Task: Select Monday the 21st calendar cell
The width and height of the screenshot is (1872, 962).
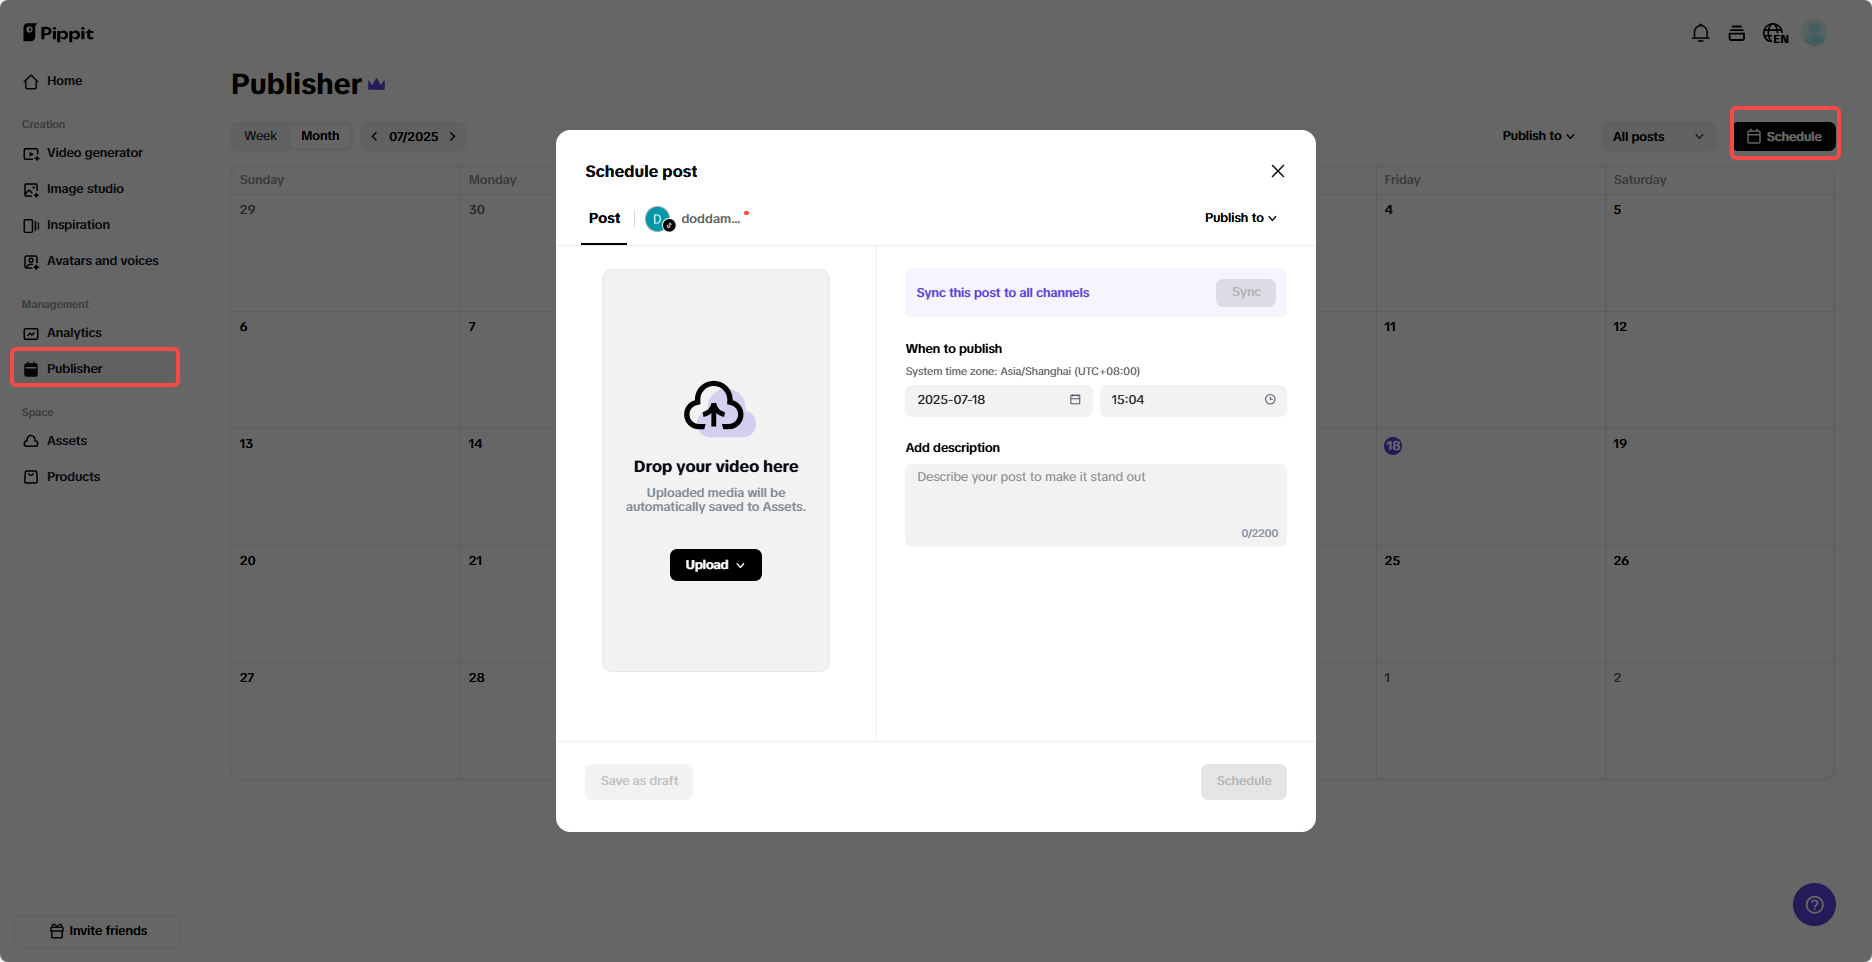Action: point(508,604)
